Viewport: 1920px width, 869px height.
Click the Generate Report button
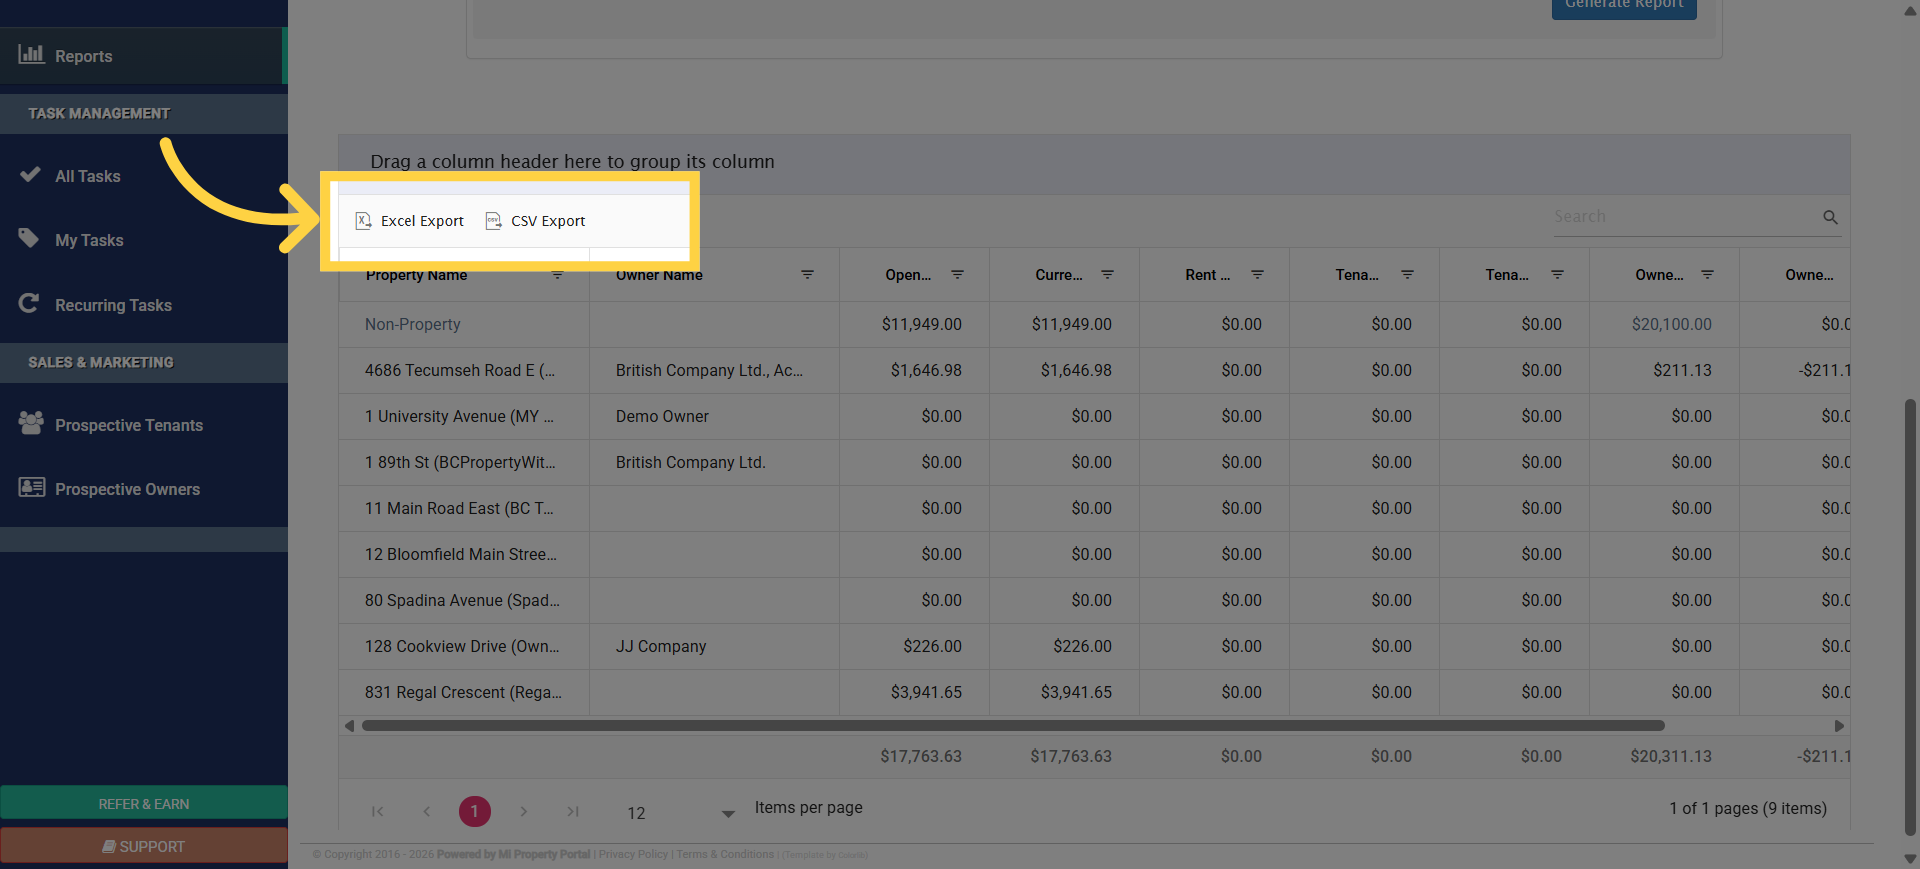pos(1624,6)
